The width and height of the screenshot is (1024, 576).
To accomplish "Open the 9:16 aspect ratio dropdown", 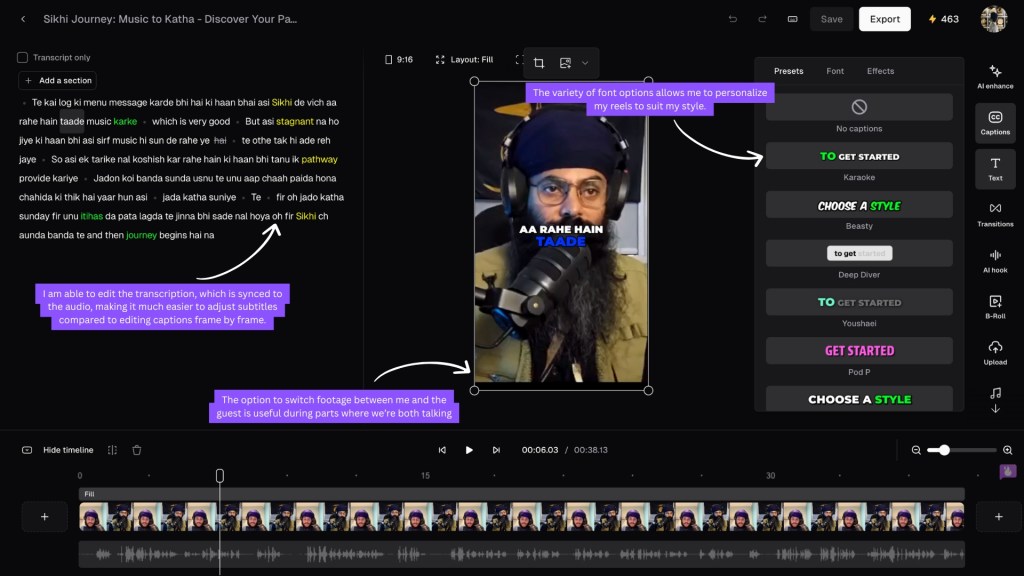I will [399, 60].
